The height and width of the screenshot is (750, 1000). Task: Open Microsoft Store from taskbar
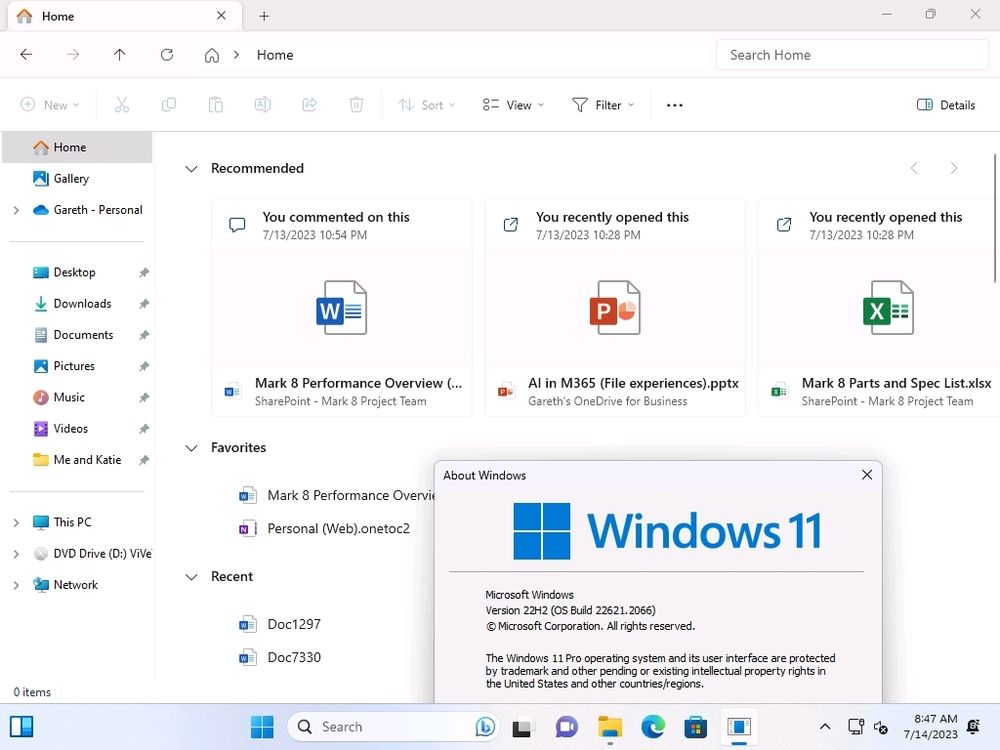click(696, 727)
